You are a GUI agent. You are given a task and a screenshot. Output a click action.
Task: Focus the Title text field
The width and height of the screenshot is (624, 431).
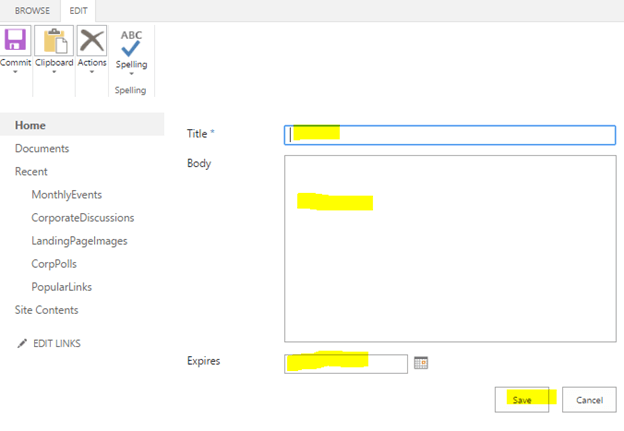point(450,134)
